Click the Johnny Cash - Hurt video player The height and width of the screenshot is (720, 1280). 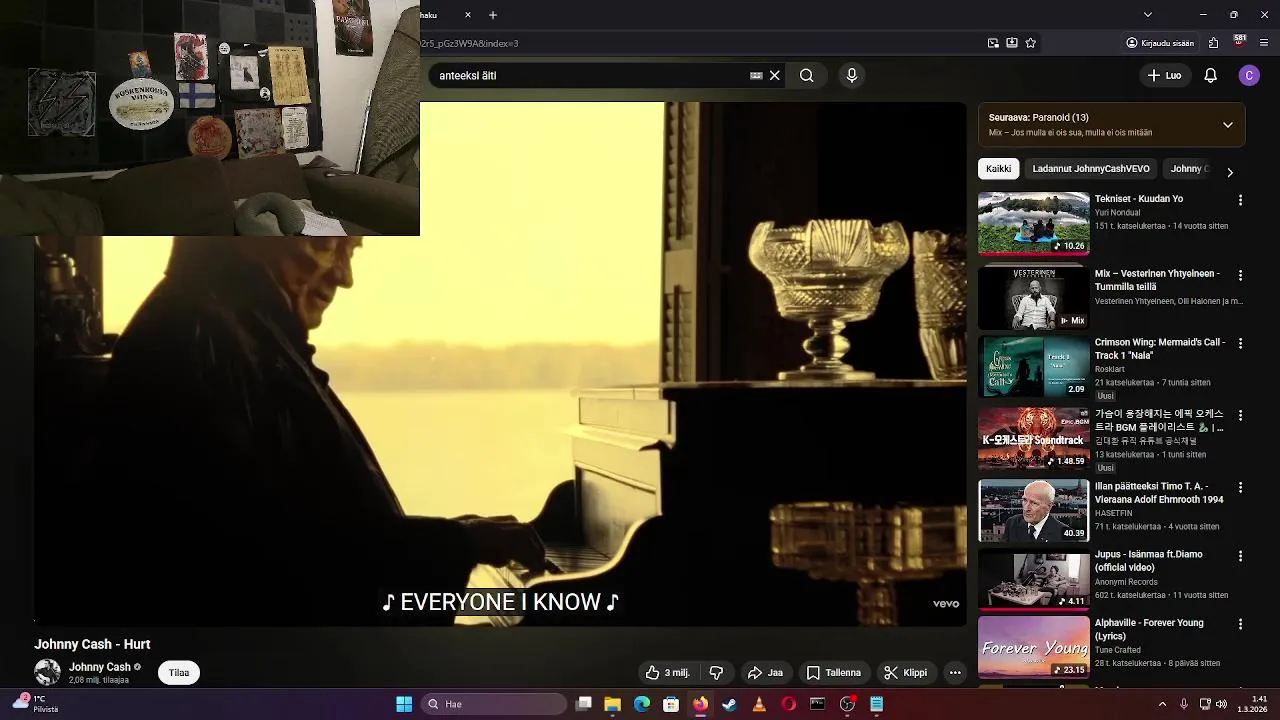tap(500, 364)
